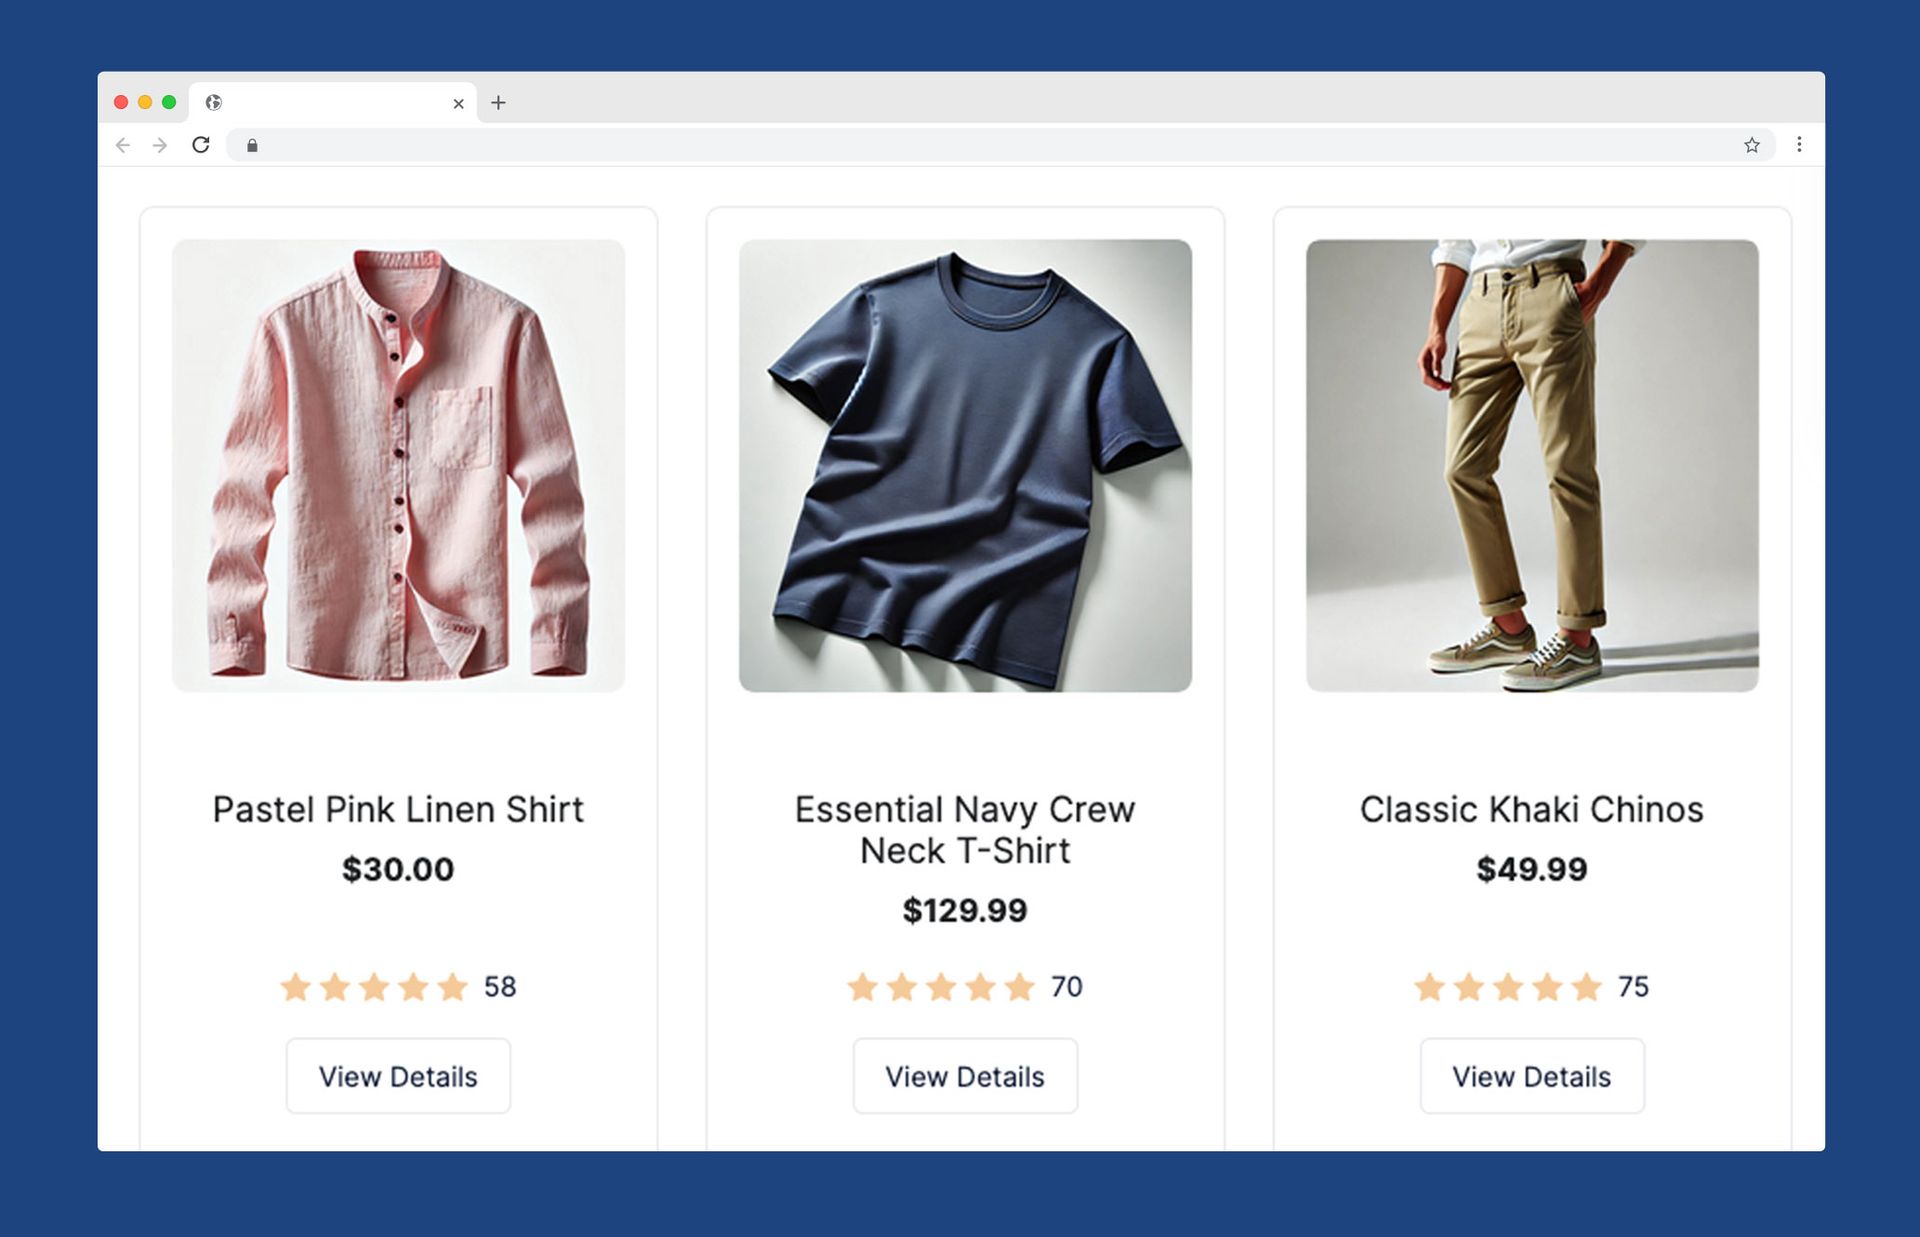This screenshot has width=1920, height=1237.
Task: Click a rating star for Classic Khaki Chinos
Action: pyautogui.click(x=1505, y=987)
